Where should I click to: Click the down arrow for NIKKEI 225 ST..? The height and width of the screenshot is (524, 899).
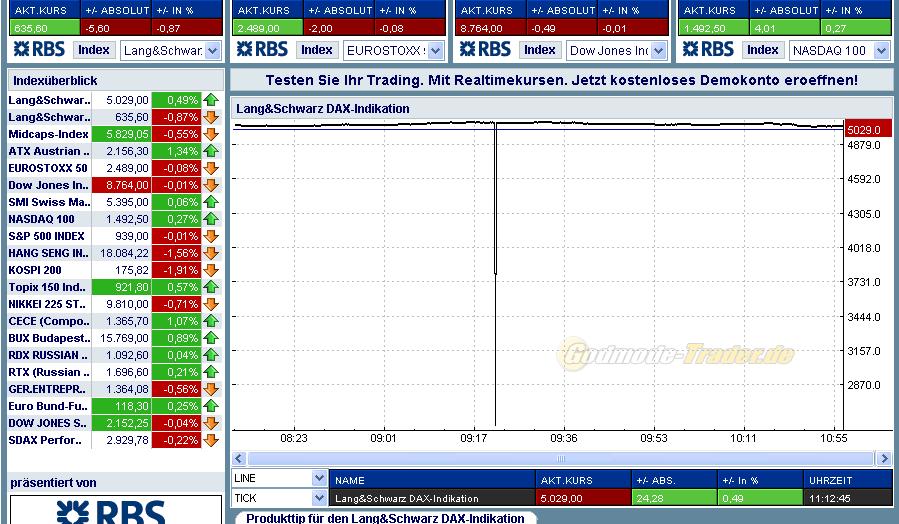(211, 304)
